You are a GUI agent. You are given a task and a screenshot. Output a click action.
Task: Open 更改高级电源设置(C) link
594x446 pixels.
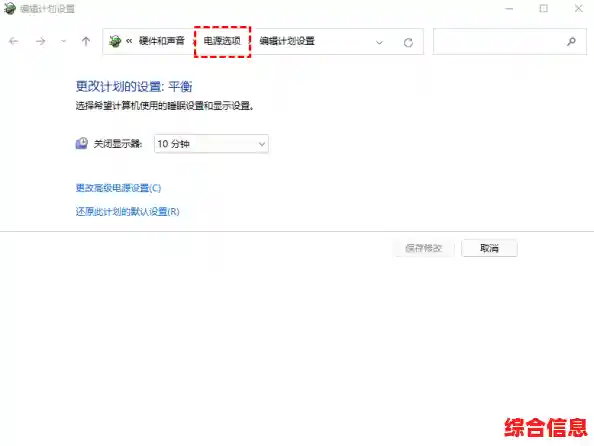119,188
